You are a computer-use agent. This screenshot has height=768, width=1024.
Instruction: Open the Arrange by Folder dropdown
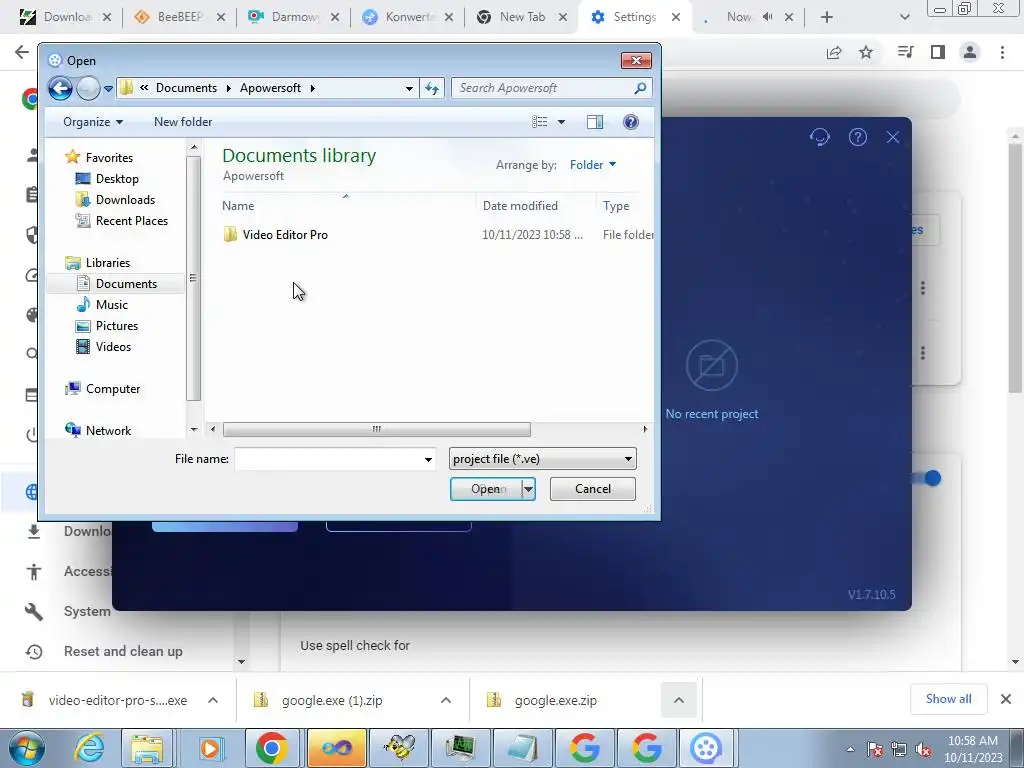pyautogui.click(x=592, y=165)
